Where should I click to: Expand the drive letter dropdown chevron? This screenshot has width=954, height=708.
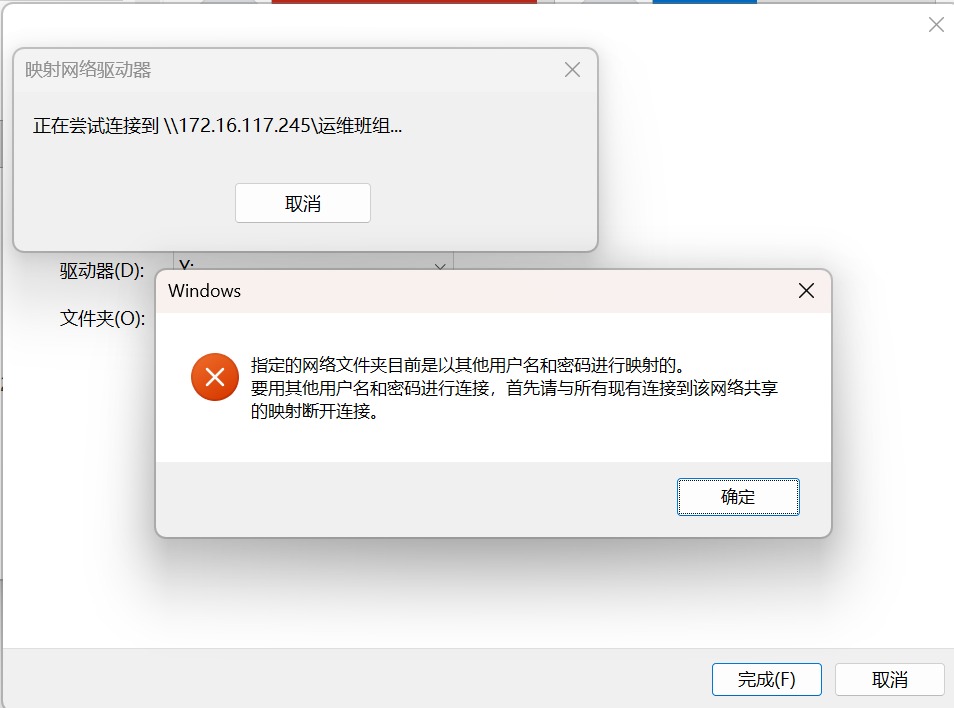pyautogui.click(x=440, y=266)
